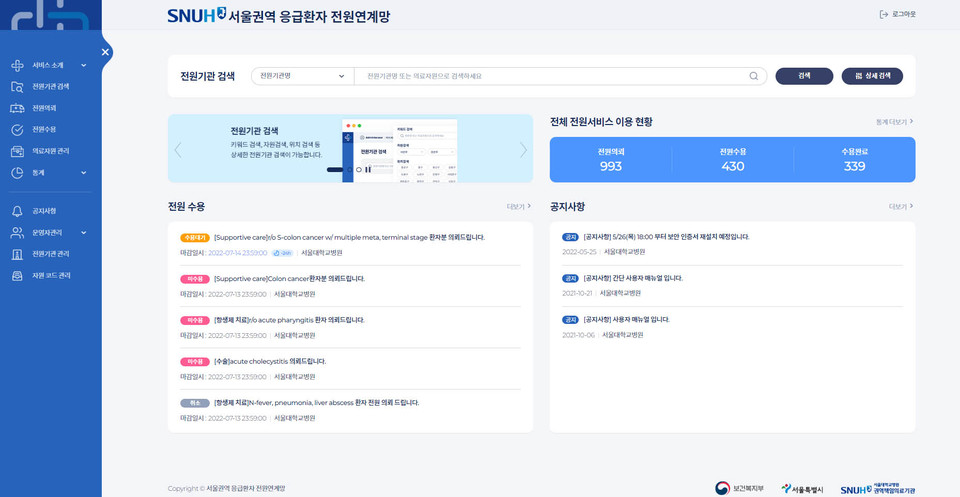Viewport: 960px width, 497px height.
Task: Show the next banner slide with right arrow
Action: (x=523, y=150)
